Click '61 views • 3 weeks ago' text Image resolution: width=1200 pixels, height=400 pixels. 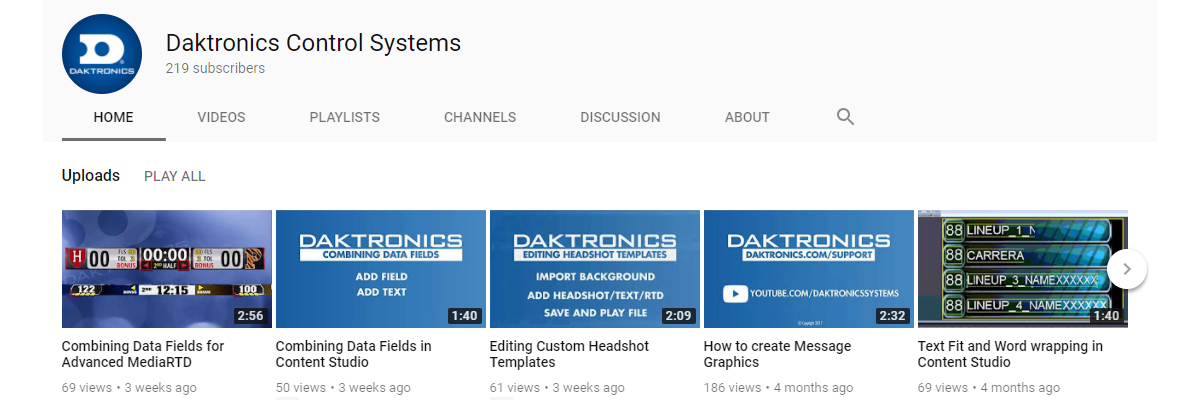pos(557,387)
